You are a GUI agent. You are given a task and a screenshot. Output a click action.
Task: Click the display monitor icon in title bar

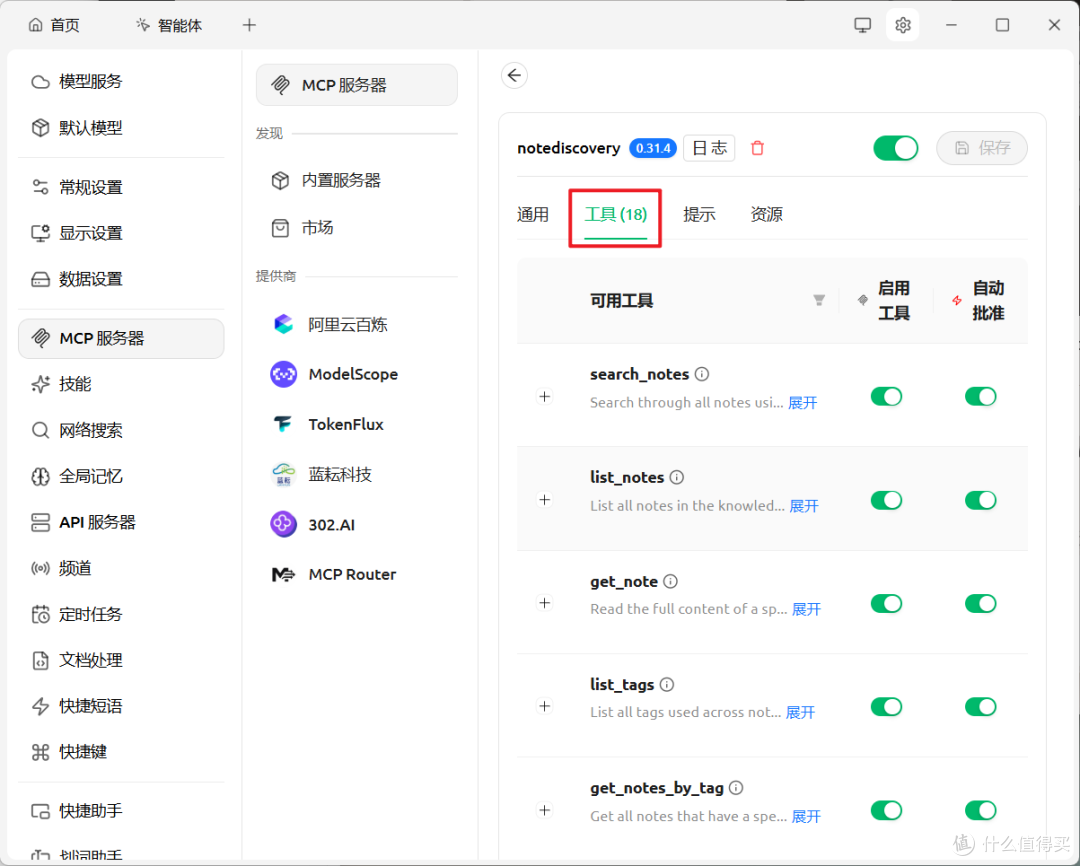pos(862,25)
